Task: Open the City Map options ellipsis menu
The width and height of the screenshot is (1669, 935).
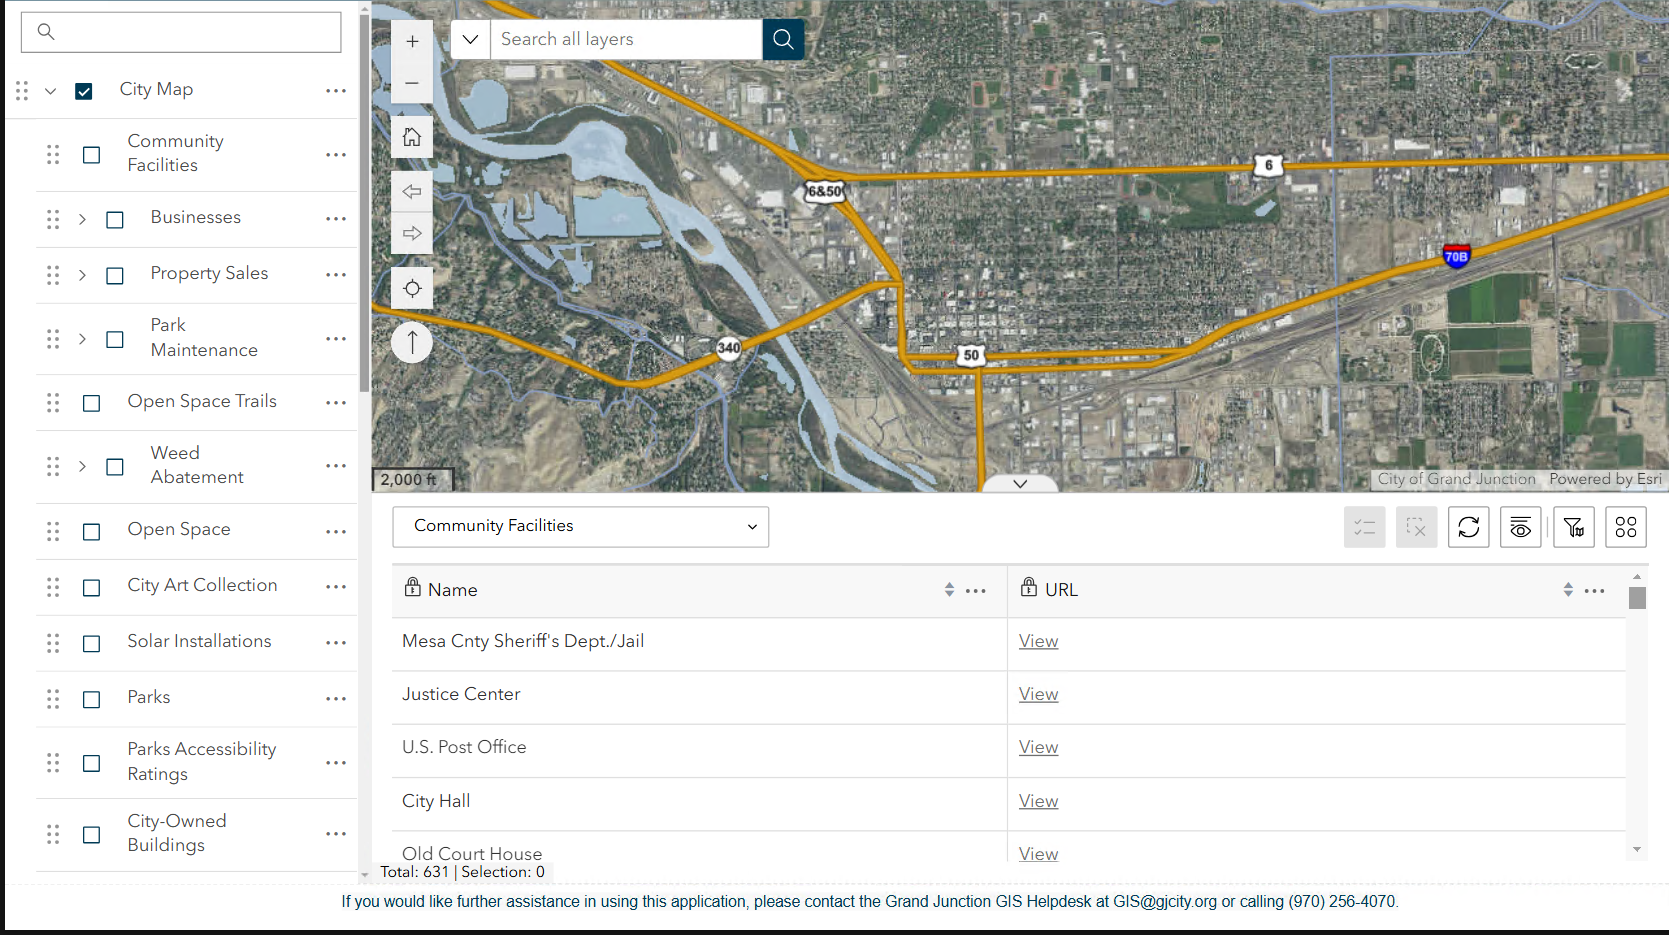Action: [x=336, y=90]
